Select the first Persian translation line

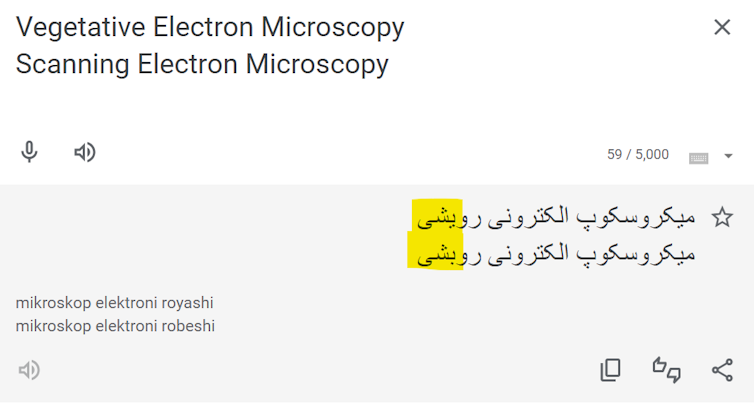pyautogui.click(x=553, y=216)
